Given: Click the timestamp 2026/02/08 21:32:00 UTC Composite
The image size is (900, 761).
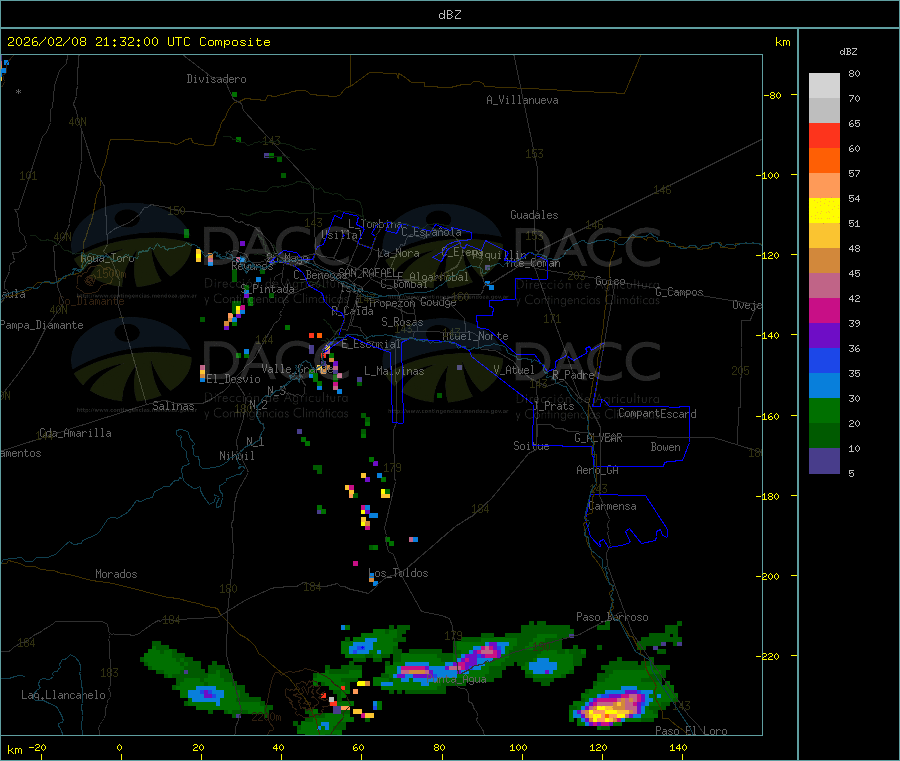Looking at the screenshot, I should click(138, 42).
